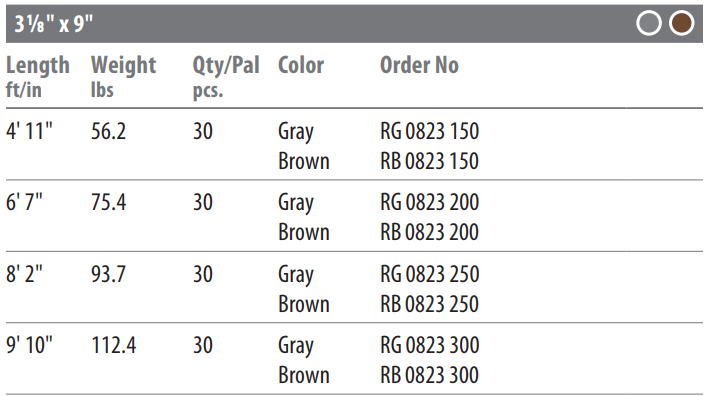Select order number RG 0823 300
Viewport: 707px width, 396px height.
pyautogui.click(x=430, y=345)
